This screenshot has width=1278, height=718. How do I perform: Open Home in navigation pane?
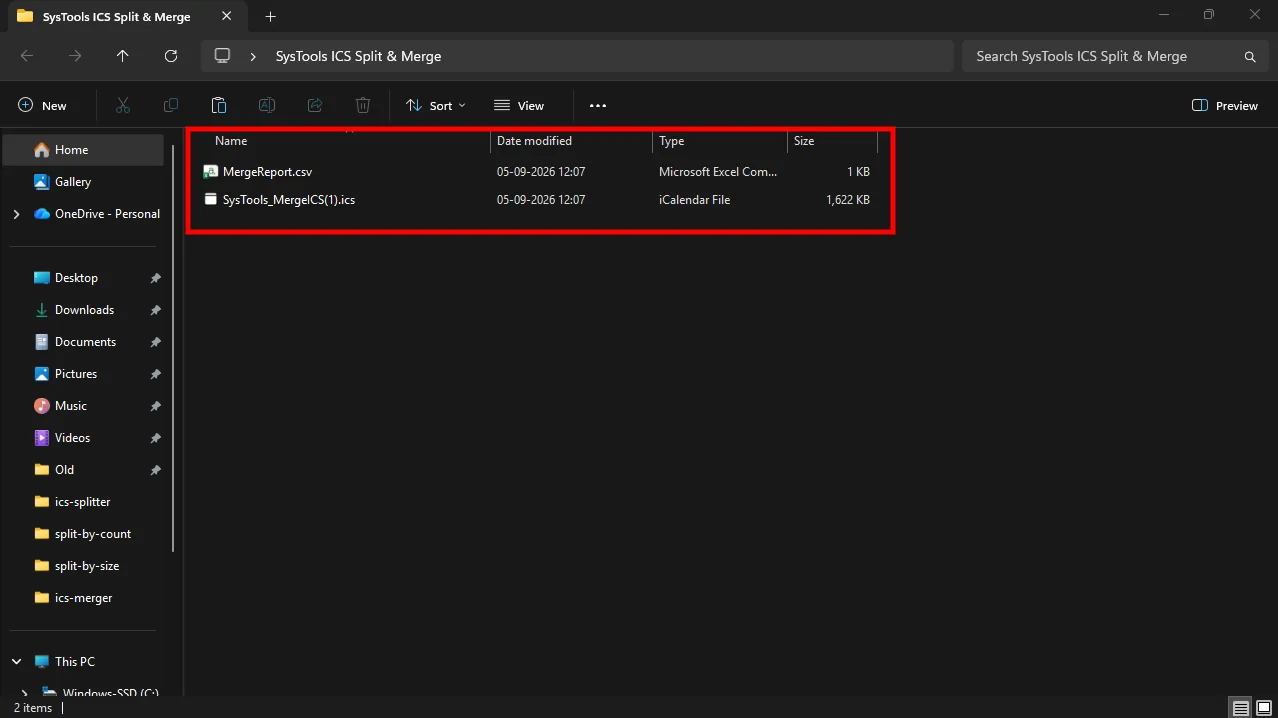click(83, 150)
